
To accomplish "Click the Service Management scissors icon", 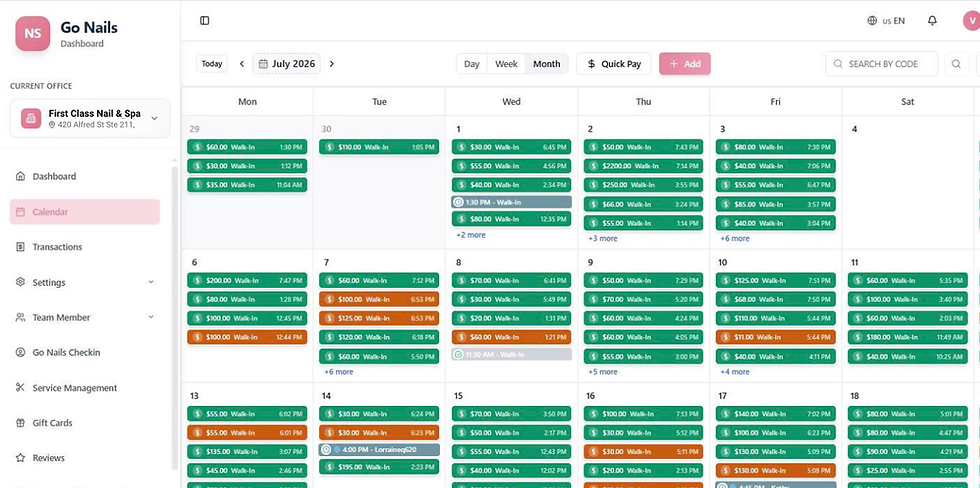I will coord(21,387).
